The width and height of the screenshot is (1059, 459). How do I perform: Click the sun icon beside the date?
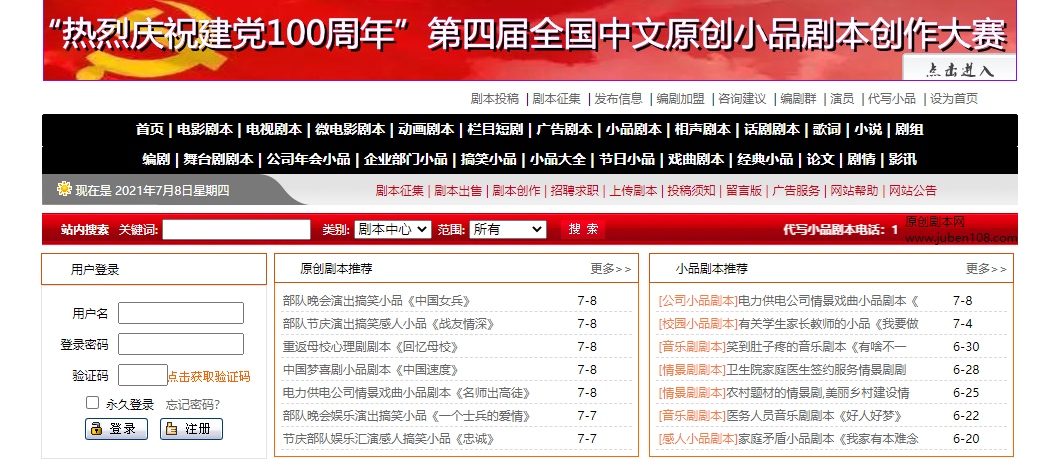(64, 189)
